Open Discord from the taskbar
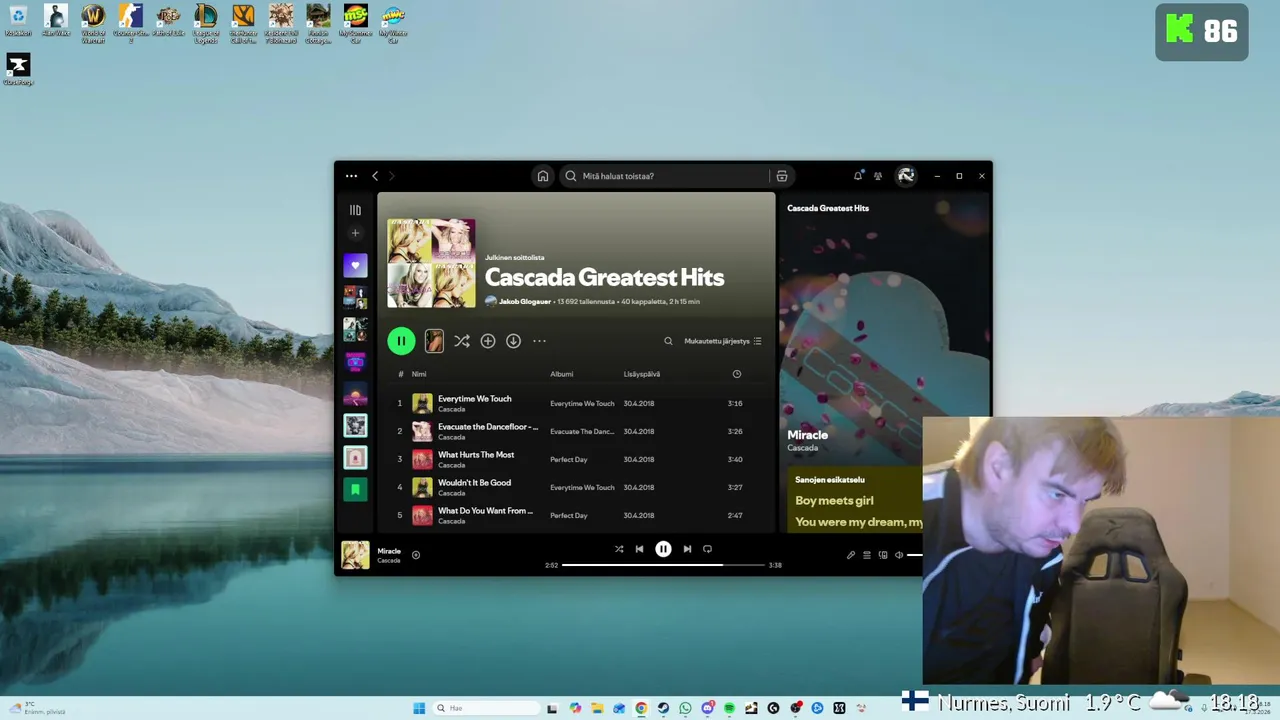 click(x=707, y=708)
